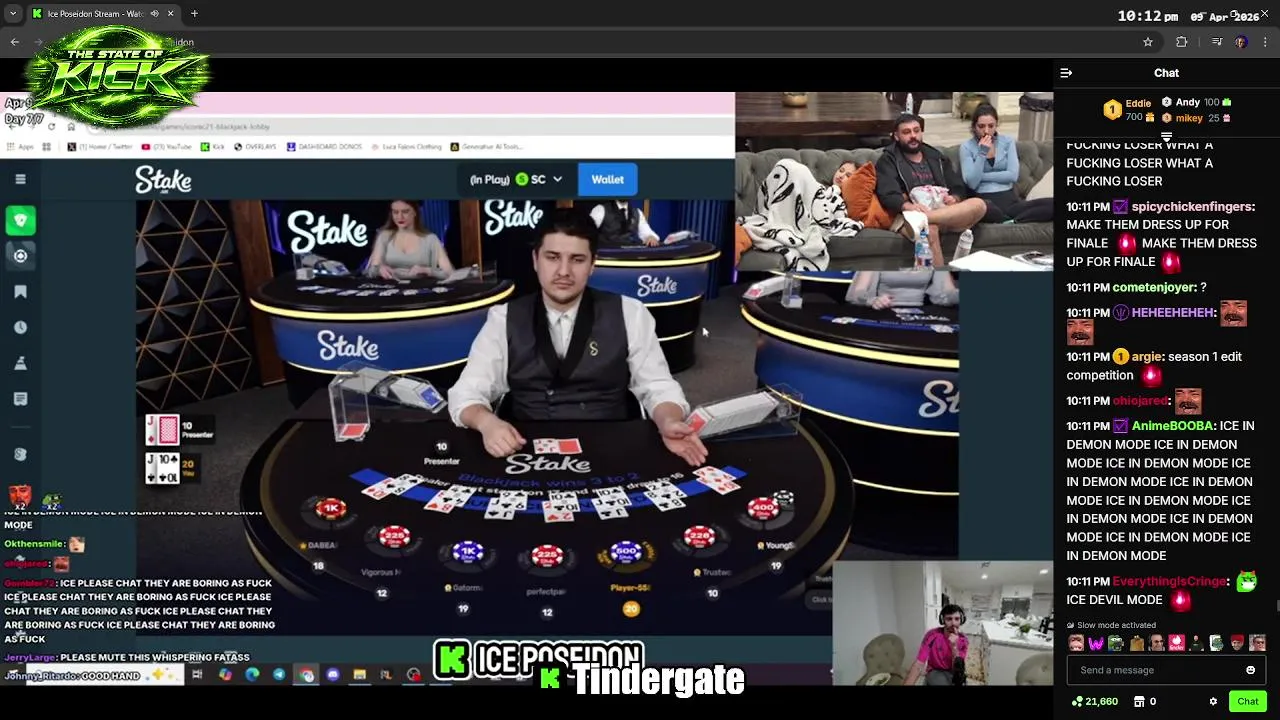Click the crosshair target icon in Stake sidebar

coord(20,256)
